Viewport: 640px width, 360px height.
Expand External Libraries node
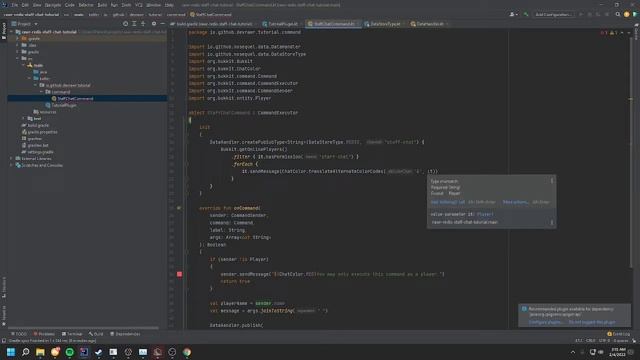pos(12,158)
